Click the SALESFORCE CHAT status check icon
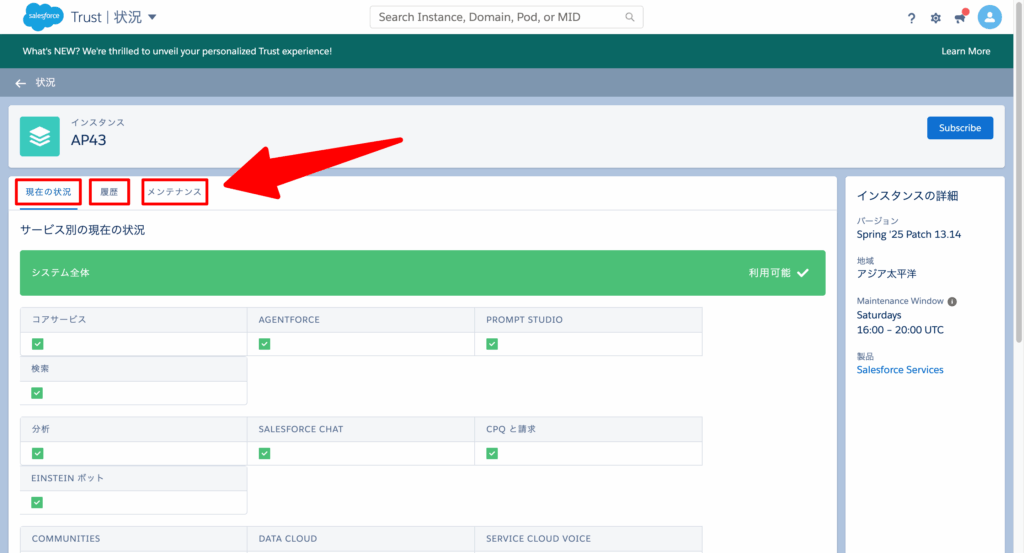Screen dimensions: 1024x553 (x=264, y=453)
